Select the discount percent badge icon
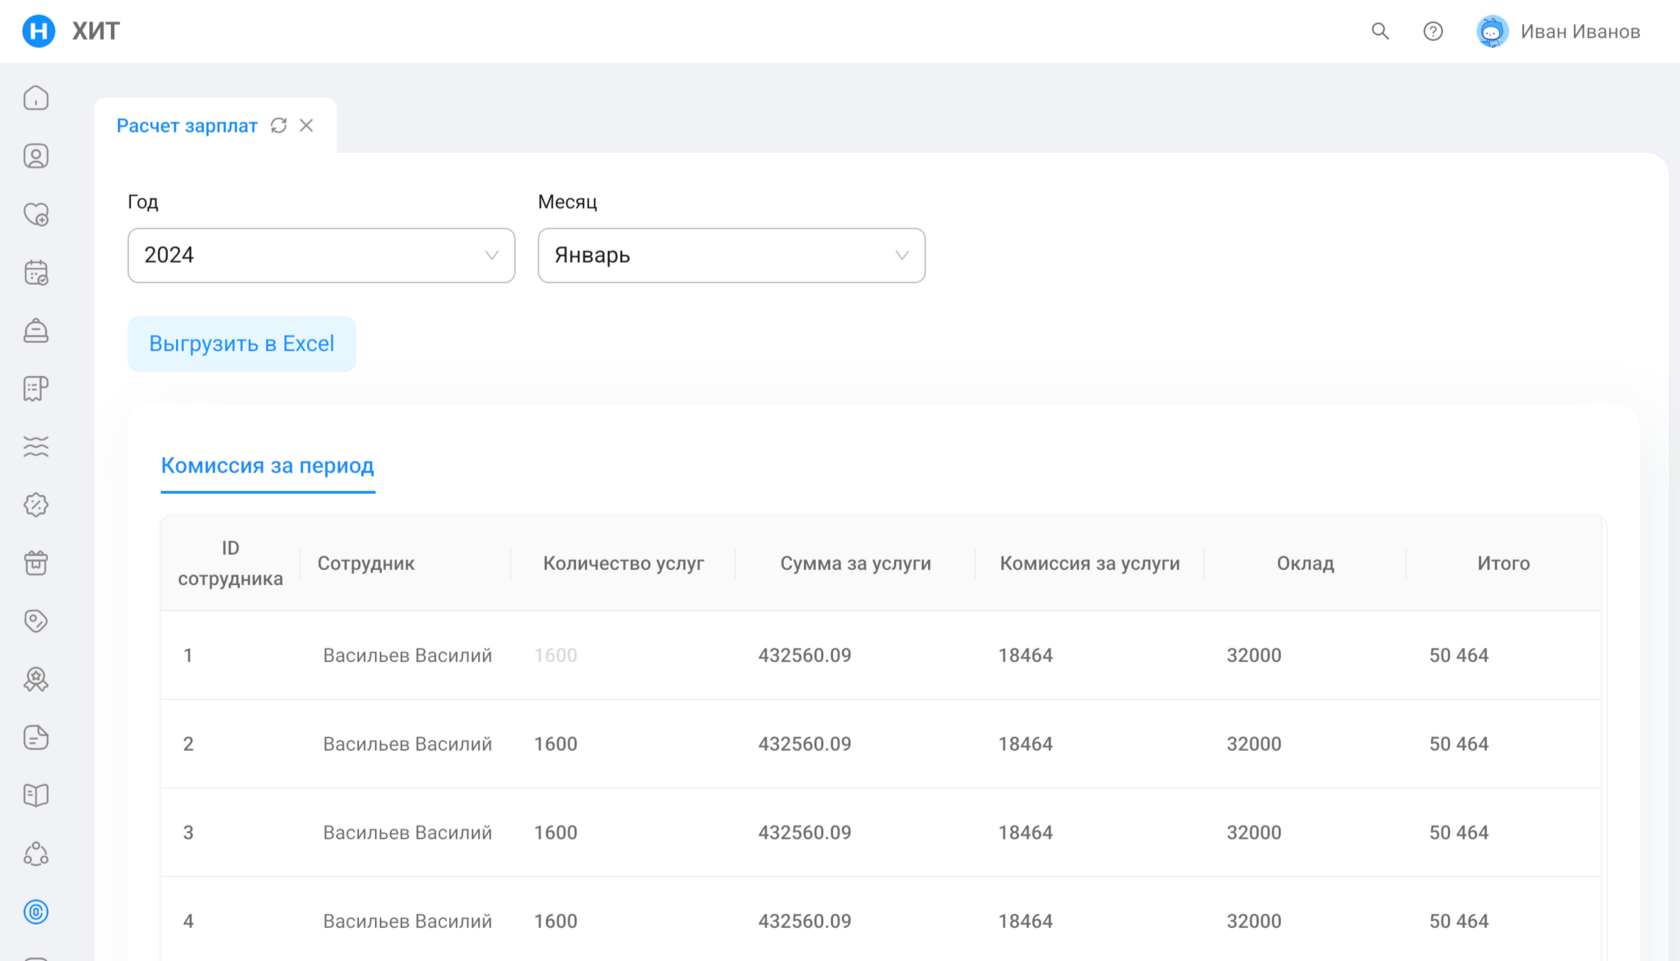The image size is (1680, 961). pos(36,505)
